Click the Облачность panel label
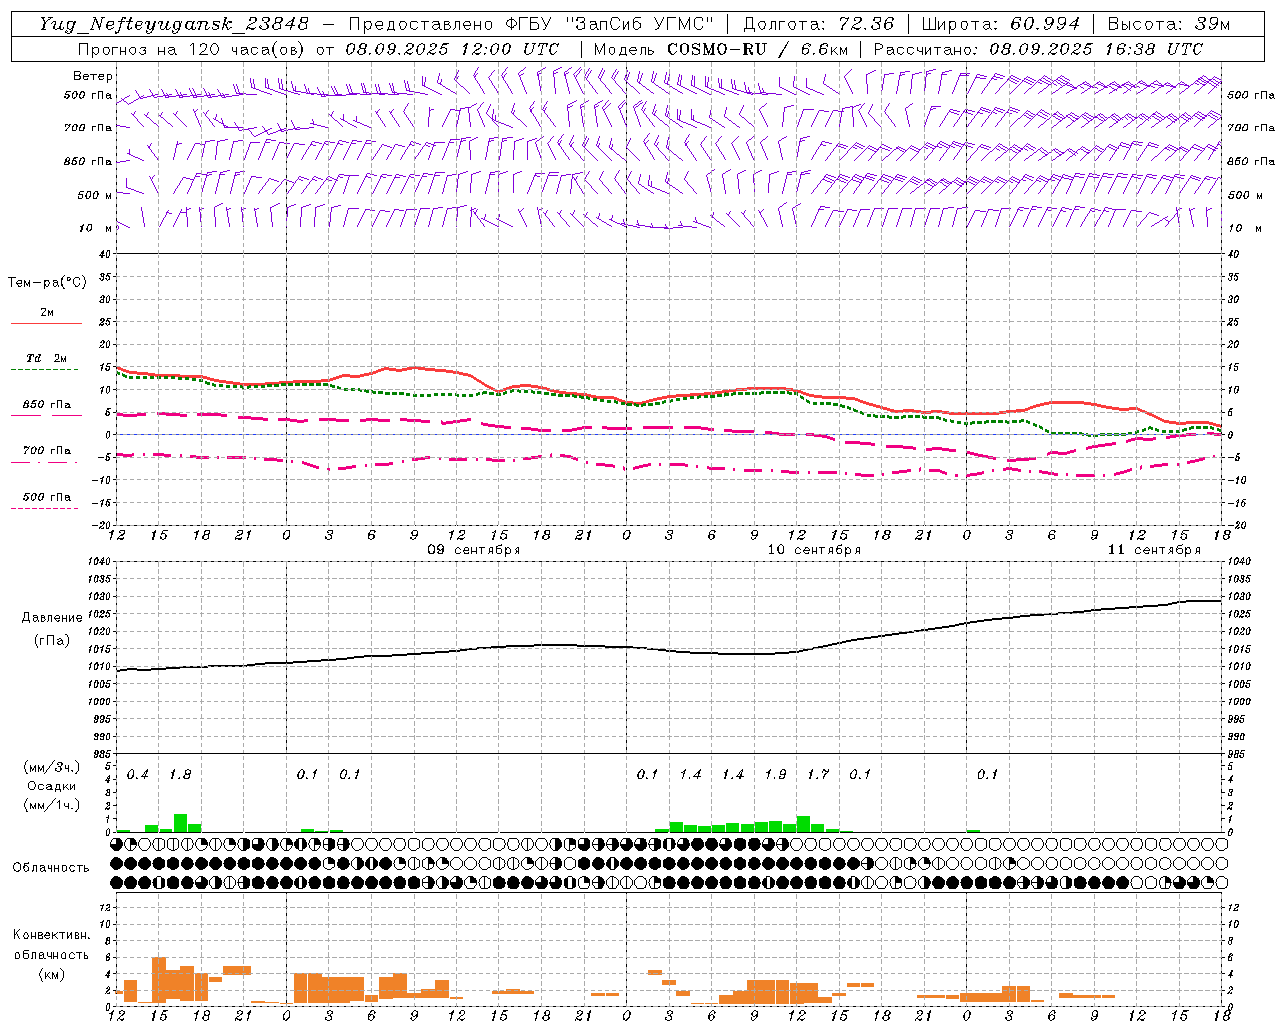Image resolution: width=1280 pixels, height=1024 pixels. tap(51, 868)
